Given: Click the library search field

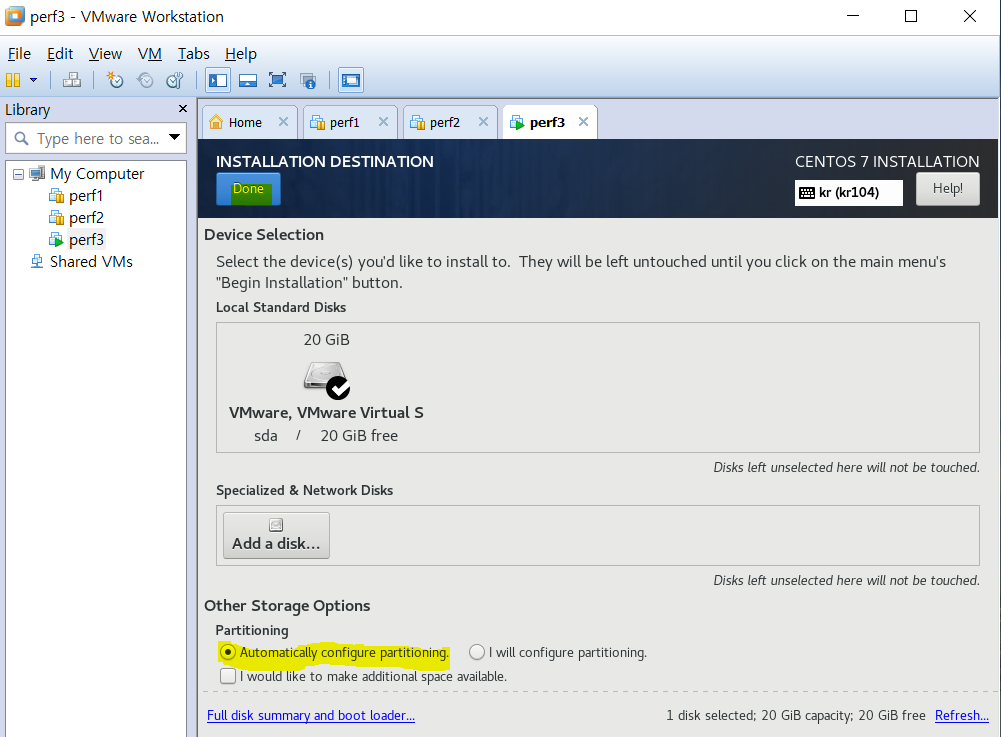Looking at the screenshot, I should point(96,139).
